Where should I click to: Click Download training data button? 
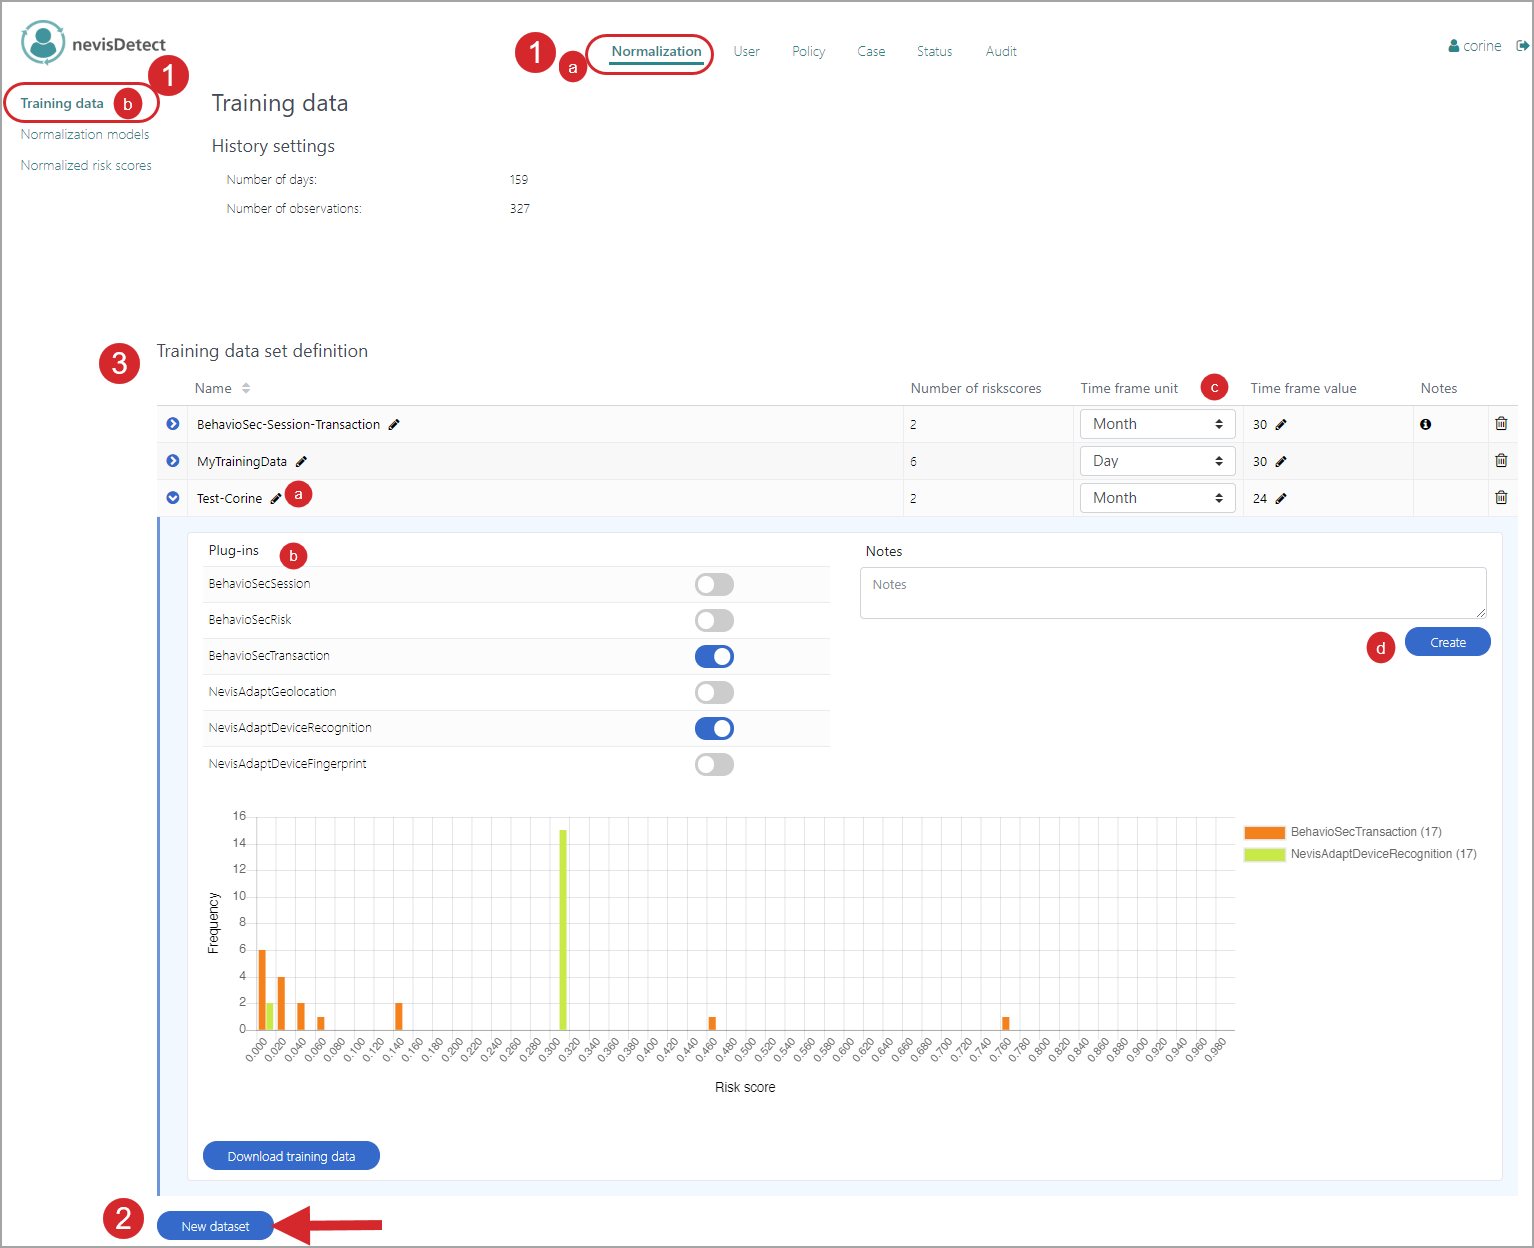coord(291,1156)
